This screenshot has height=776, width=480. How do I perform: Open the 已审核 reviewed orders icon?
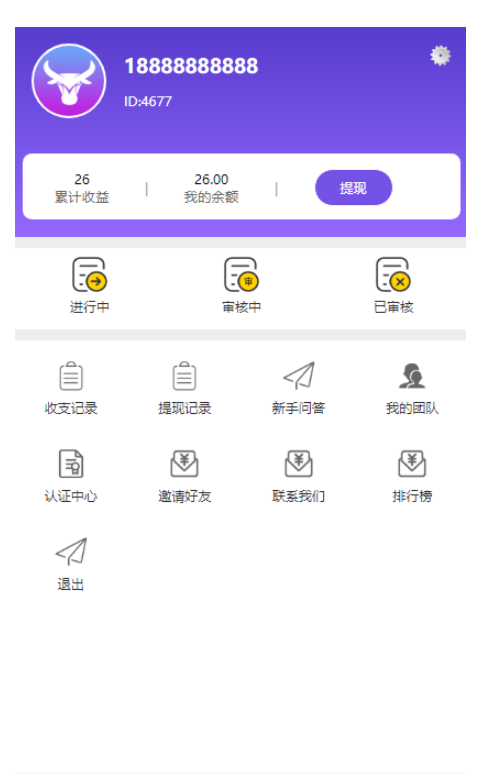point(393,274)
